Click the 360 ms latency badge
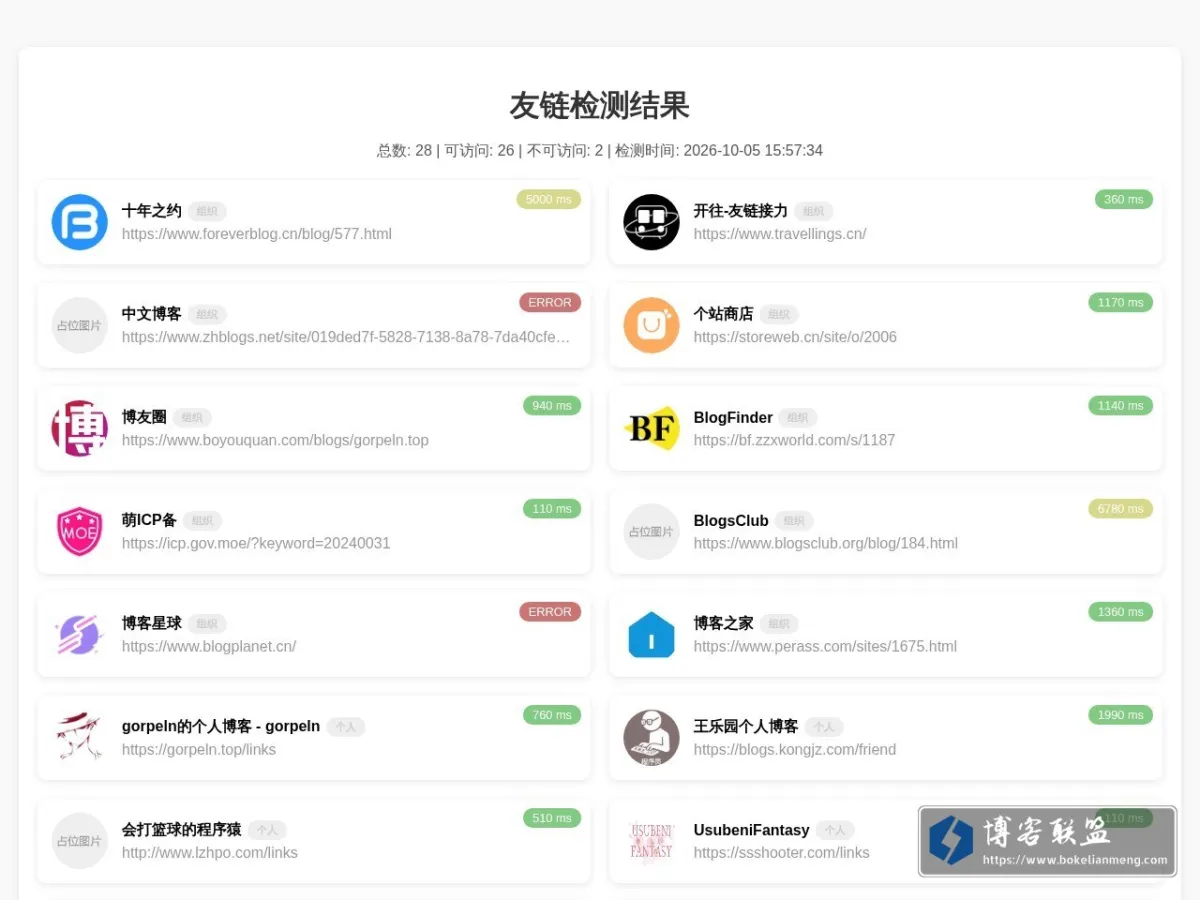The height and width of the screenshot is (900, 1200). click(x=1124, y=199)
